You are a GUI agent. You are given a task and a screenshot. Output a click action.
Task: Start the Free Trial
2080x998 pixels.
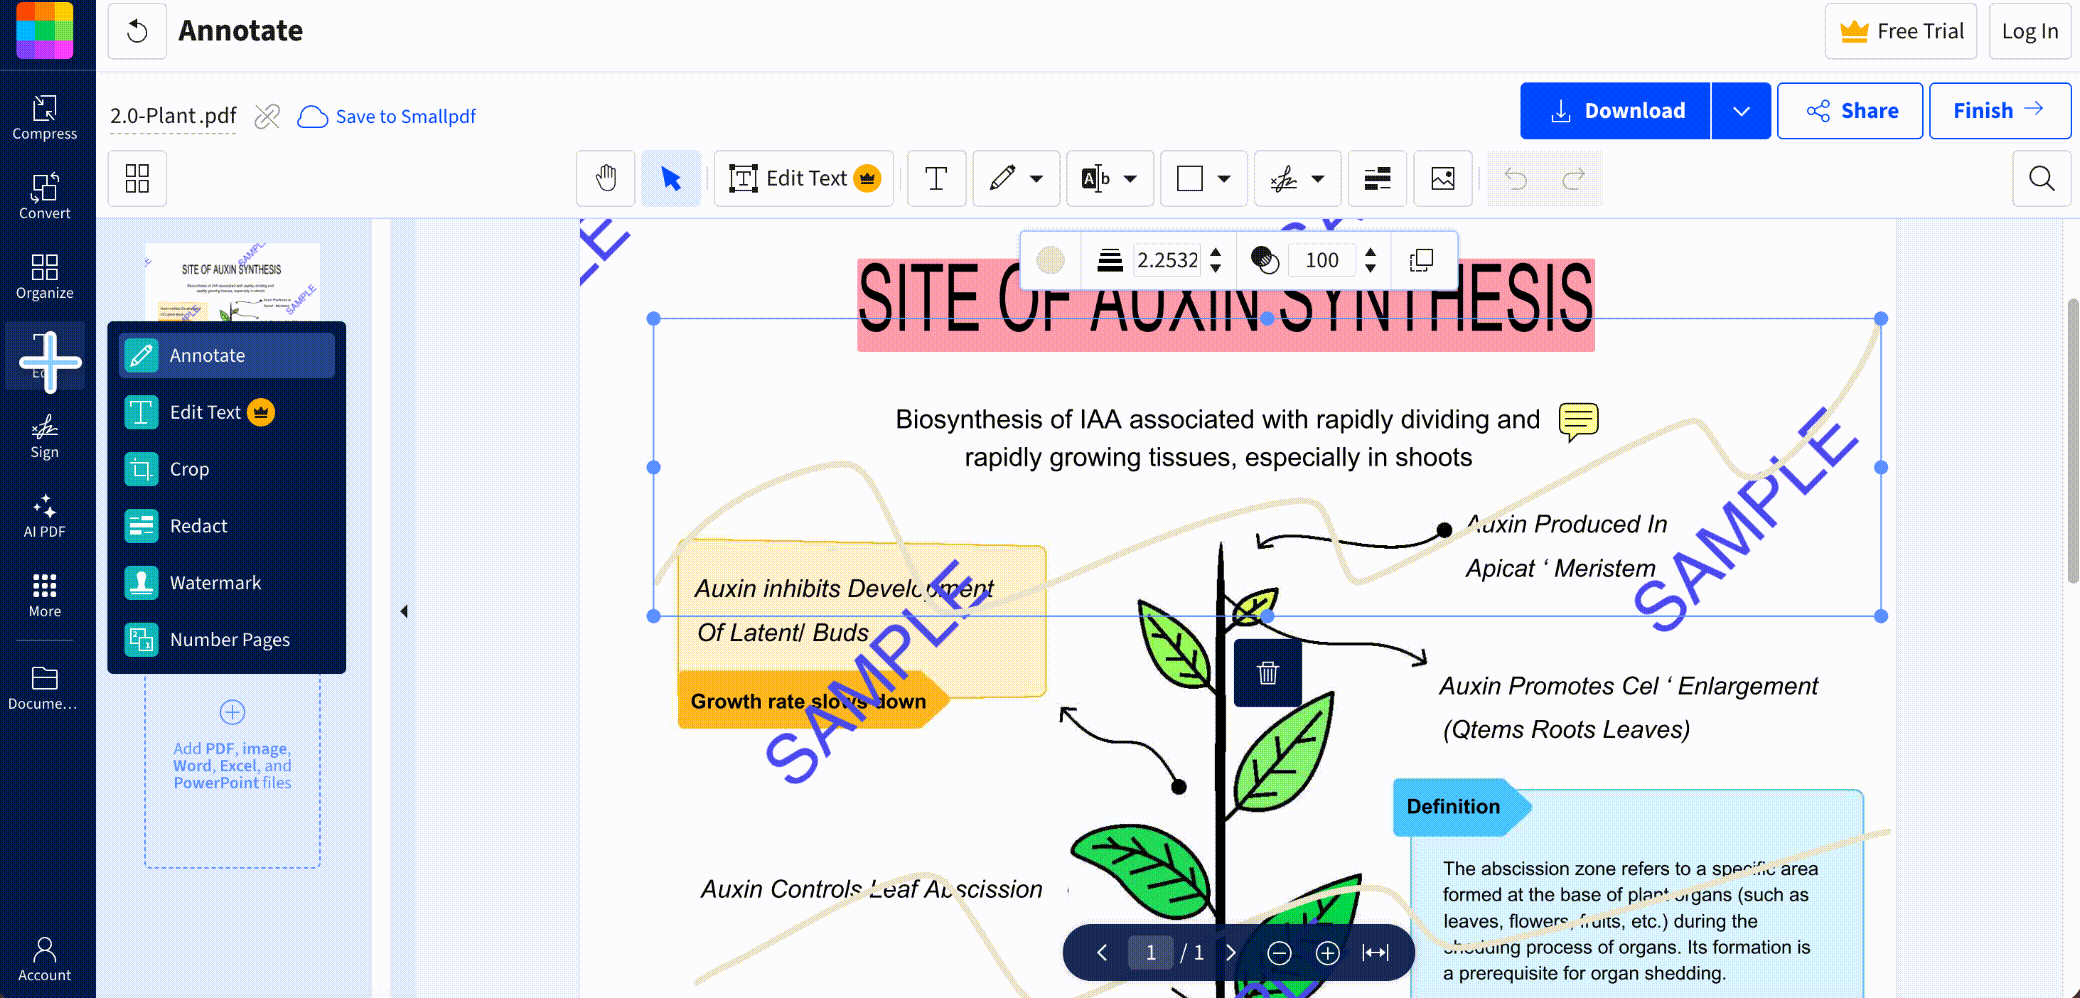click(1901, 31)
